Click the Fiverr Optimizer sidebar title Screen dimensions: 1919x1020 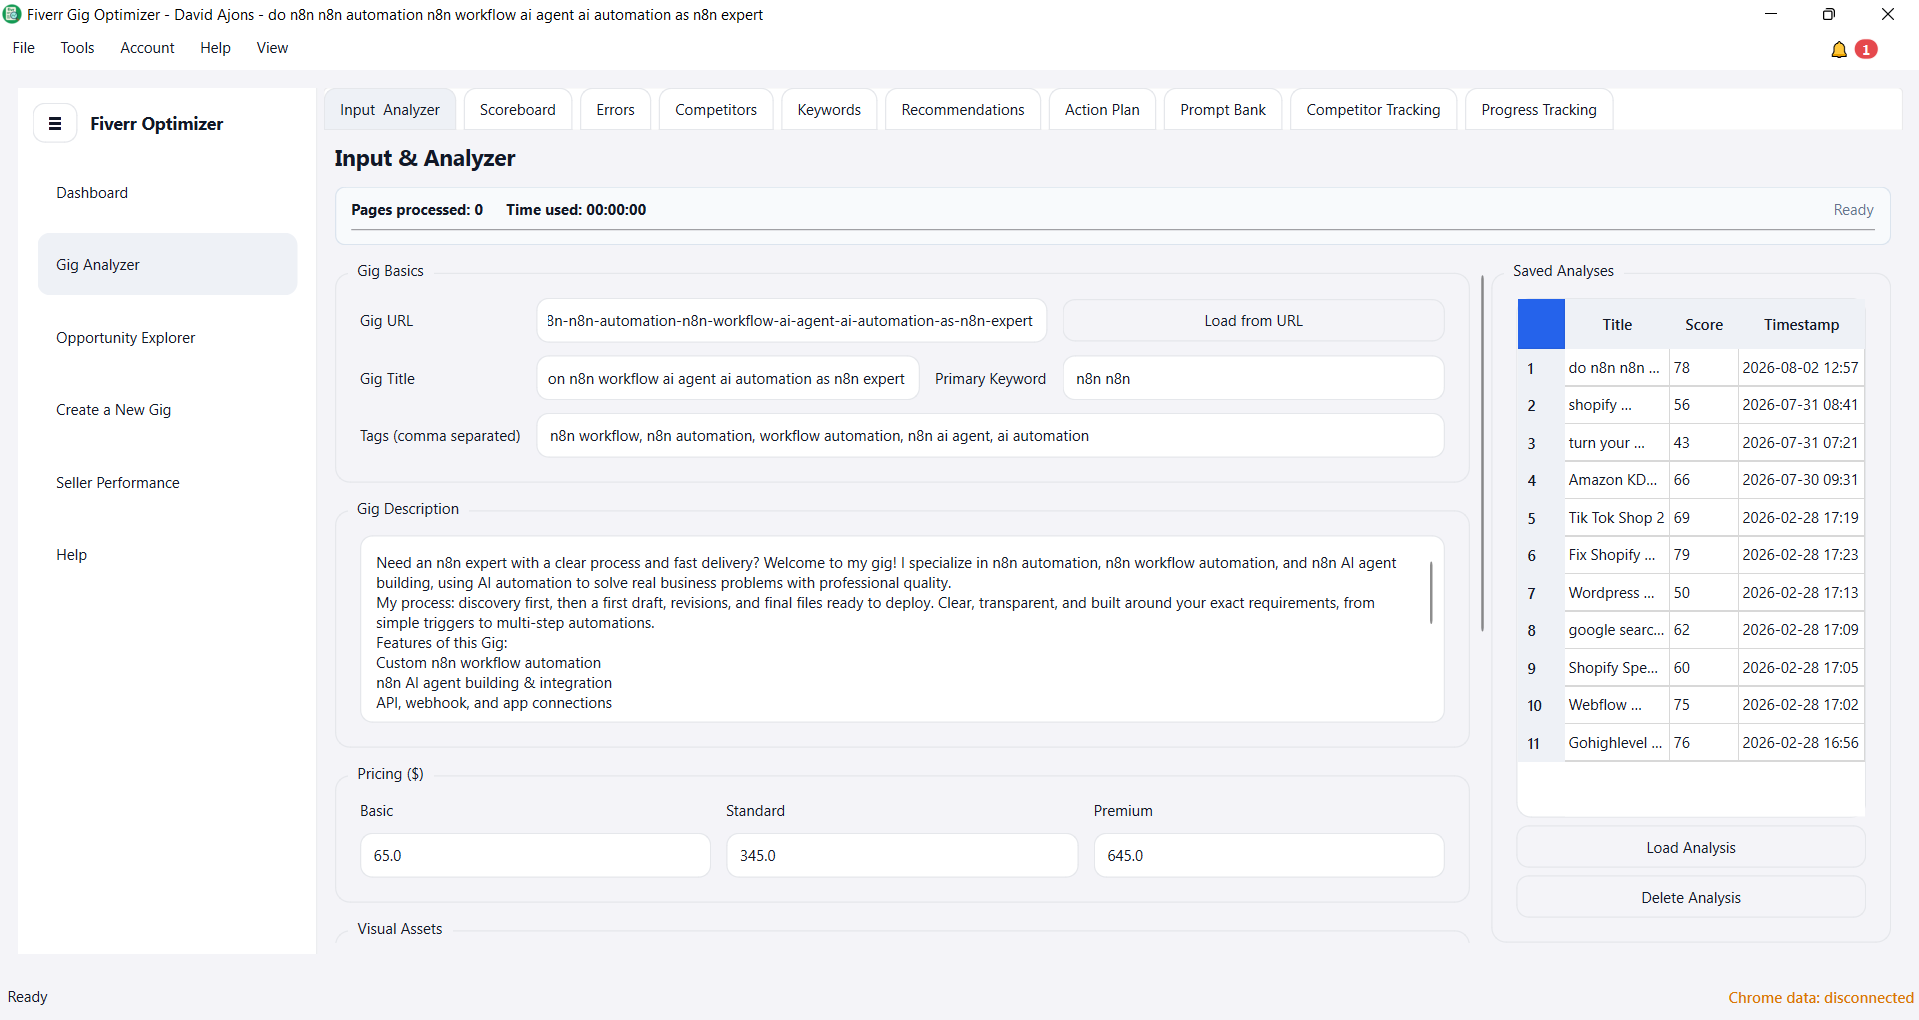[x=157, y=124]
